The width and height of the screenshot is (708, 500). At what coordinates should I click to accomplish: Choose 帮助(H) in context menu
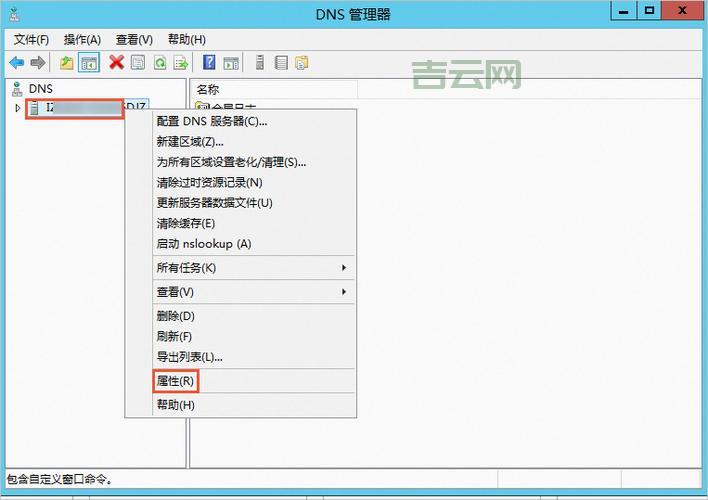pyautogui.click(x=254, y=405)
